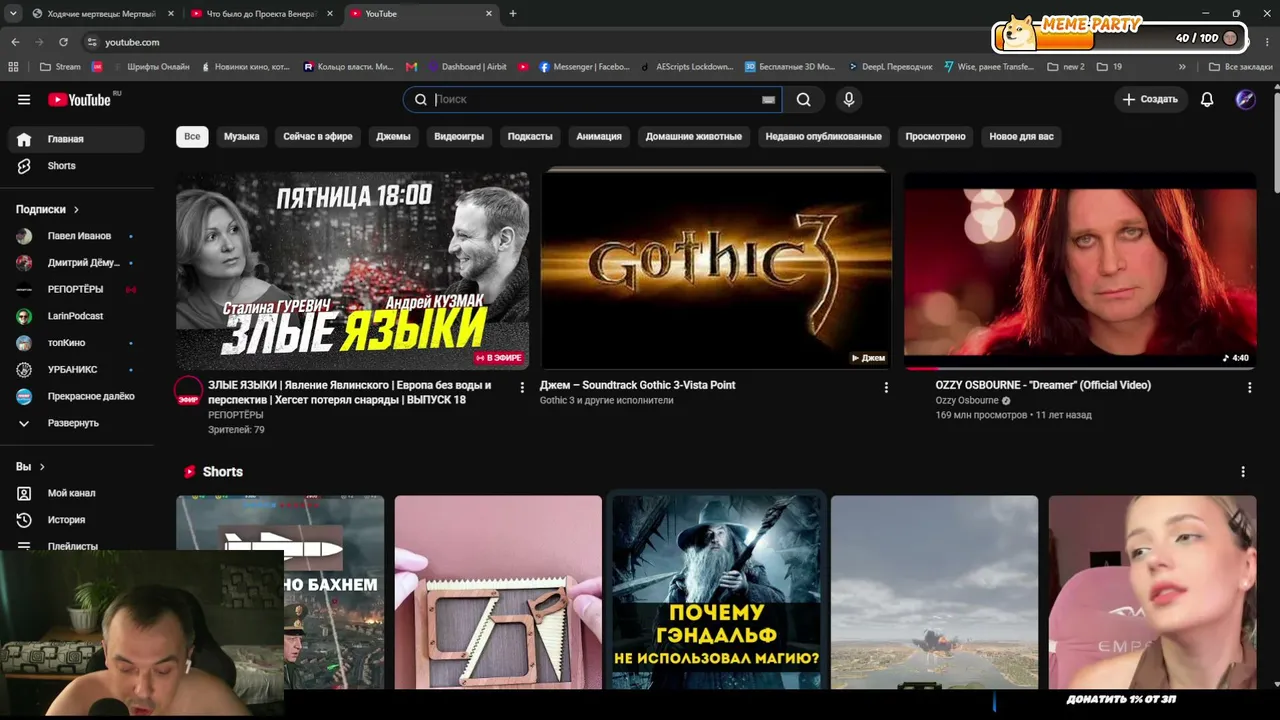Viewport: 1280px width, 720px height.
Task: Open the Dashboard Airbit bookmark
Action: click(467, 67)
